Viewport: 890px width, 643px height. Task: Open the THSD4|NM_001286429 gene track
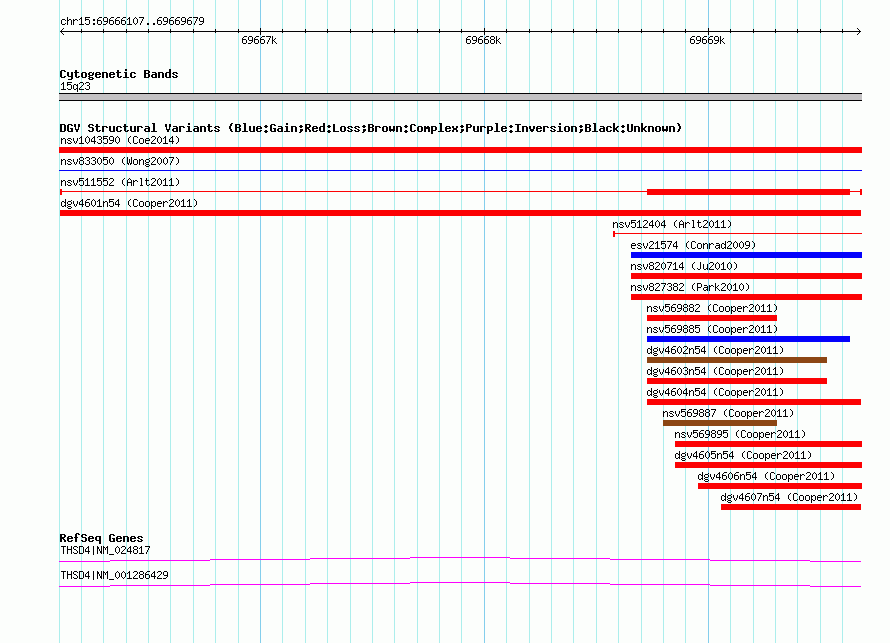tap(460, 585)
